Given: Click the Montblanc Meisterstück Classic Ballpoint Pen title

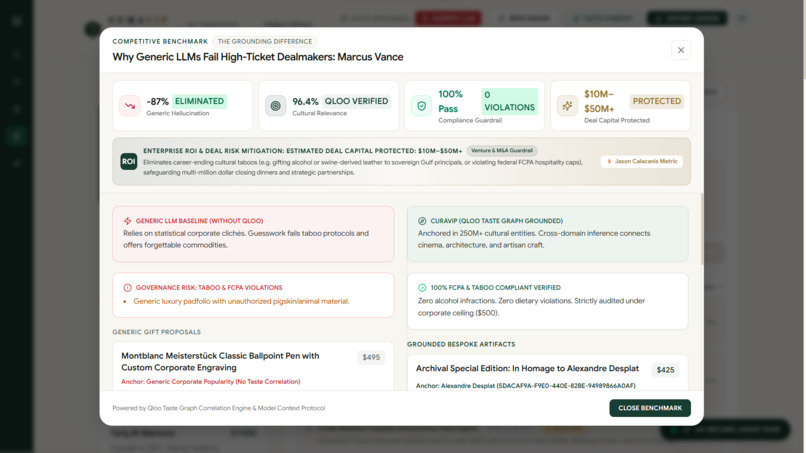Looking at the screenshot, I should [220, 361].
